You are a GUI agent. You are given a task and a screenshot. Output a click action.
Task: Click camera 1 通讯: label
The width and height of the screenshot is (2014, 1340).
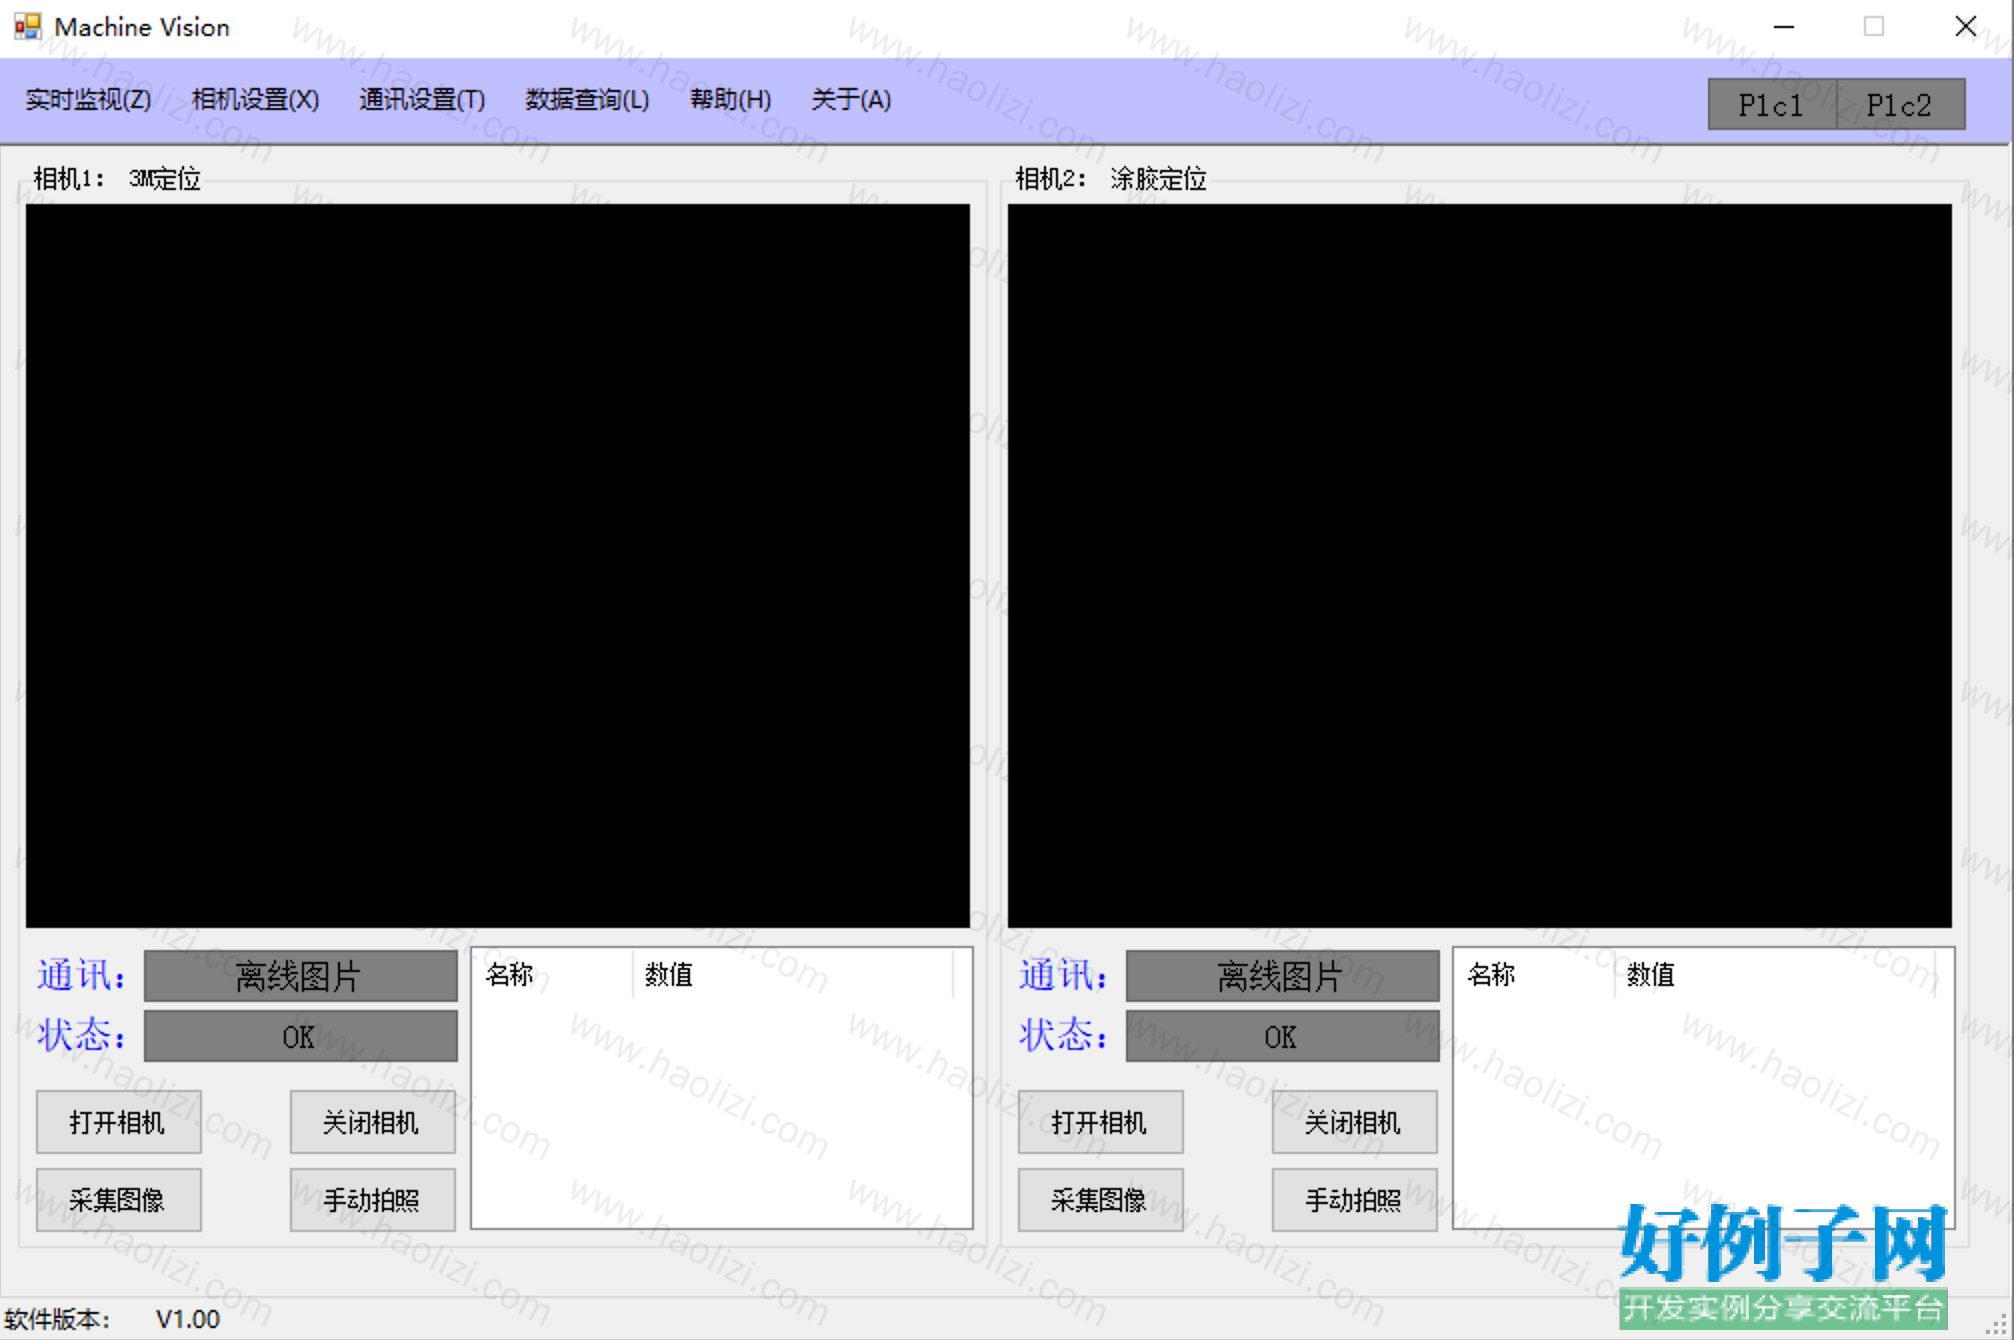[82, 975]
